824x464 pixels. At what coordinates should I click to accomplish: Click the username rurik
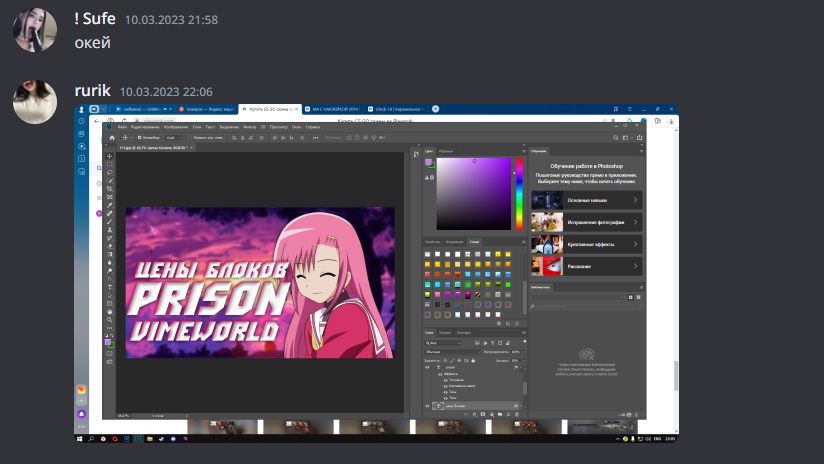(x=92, y=91)
